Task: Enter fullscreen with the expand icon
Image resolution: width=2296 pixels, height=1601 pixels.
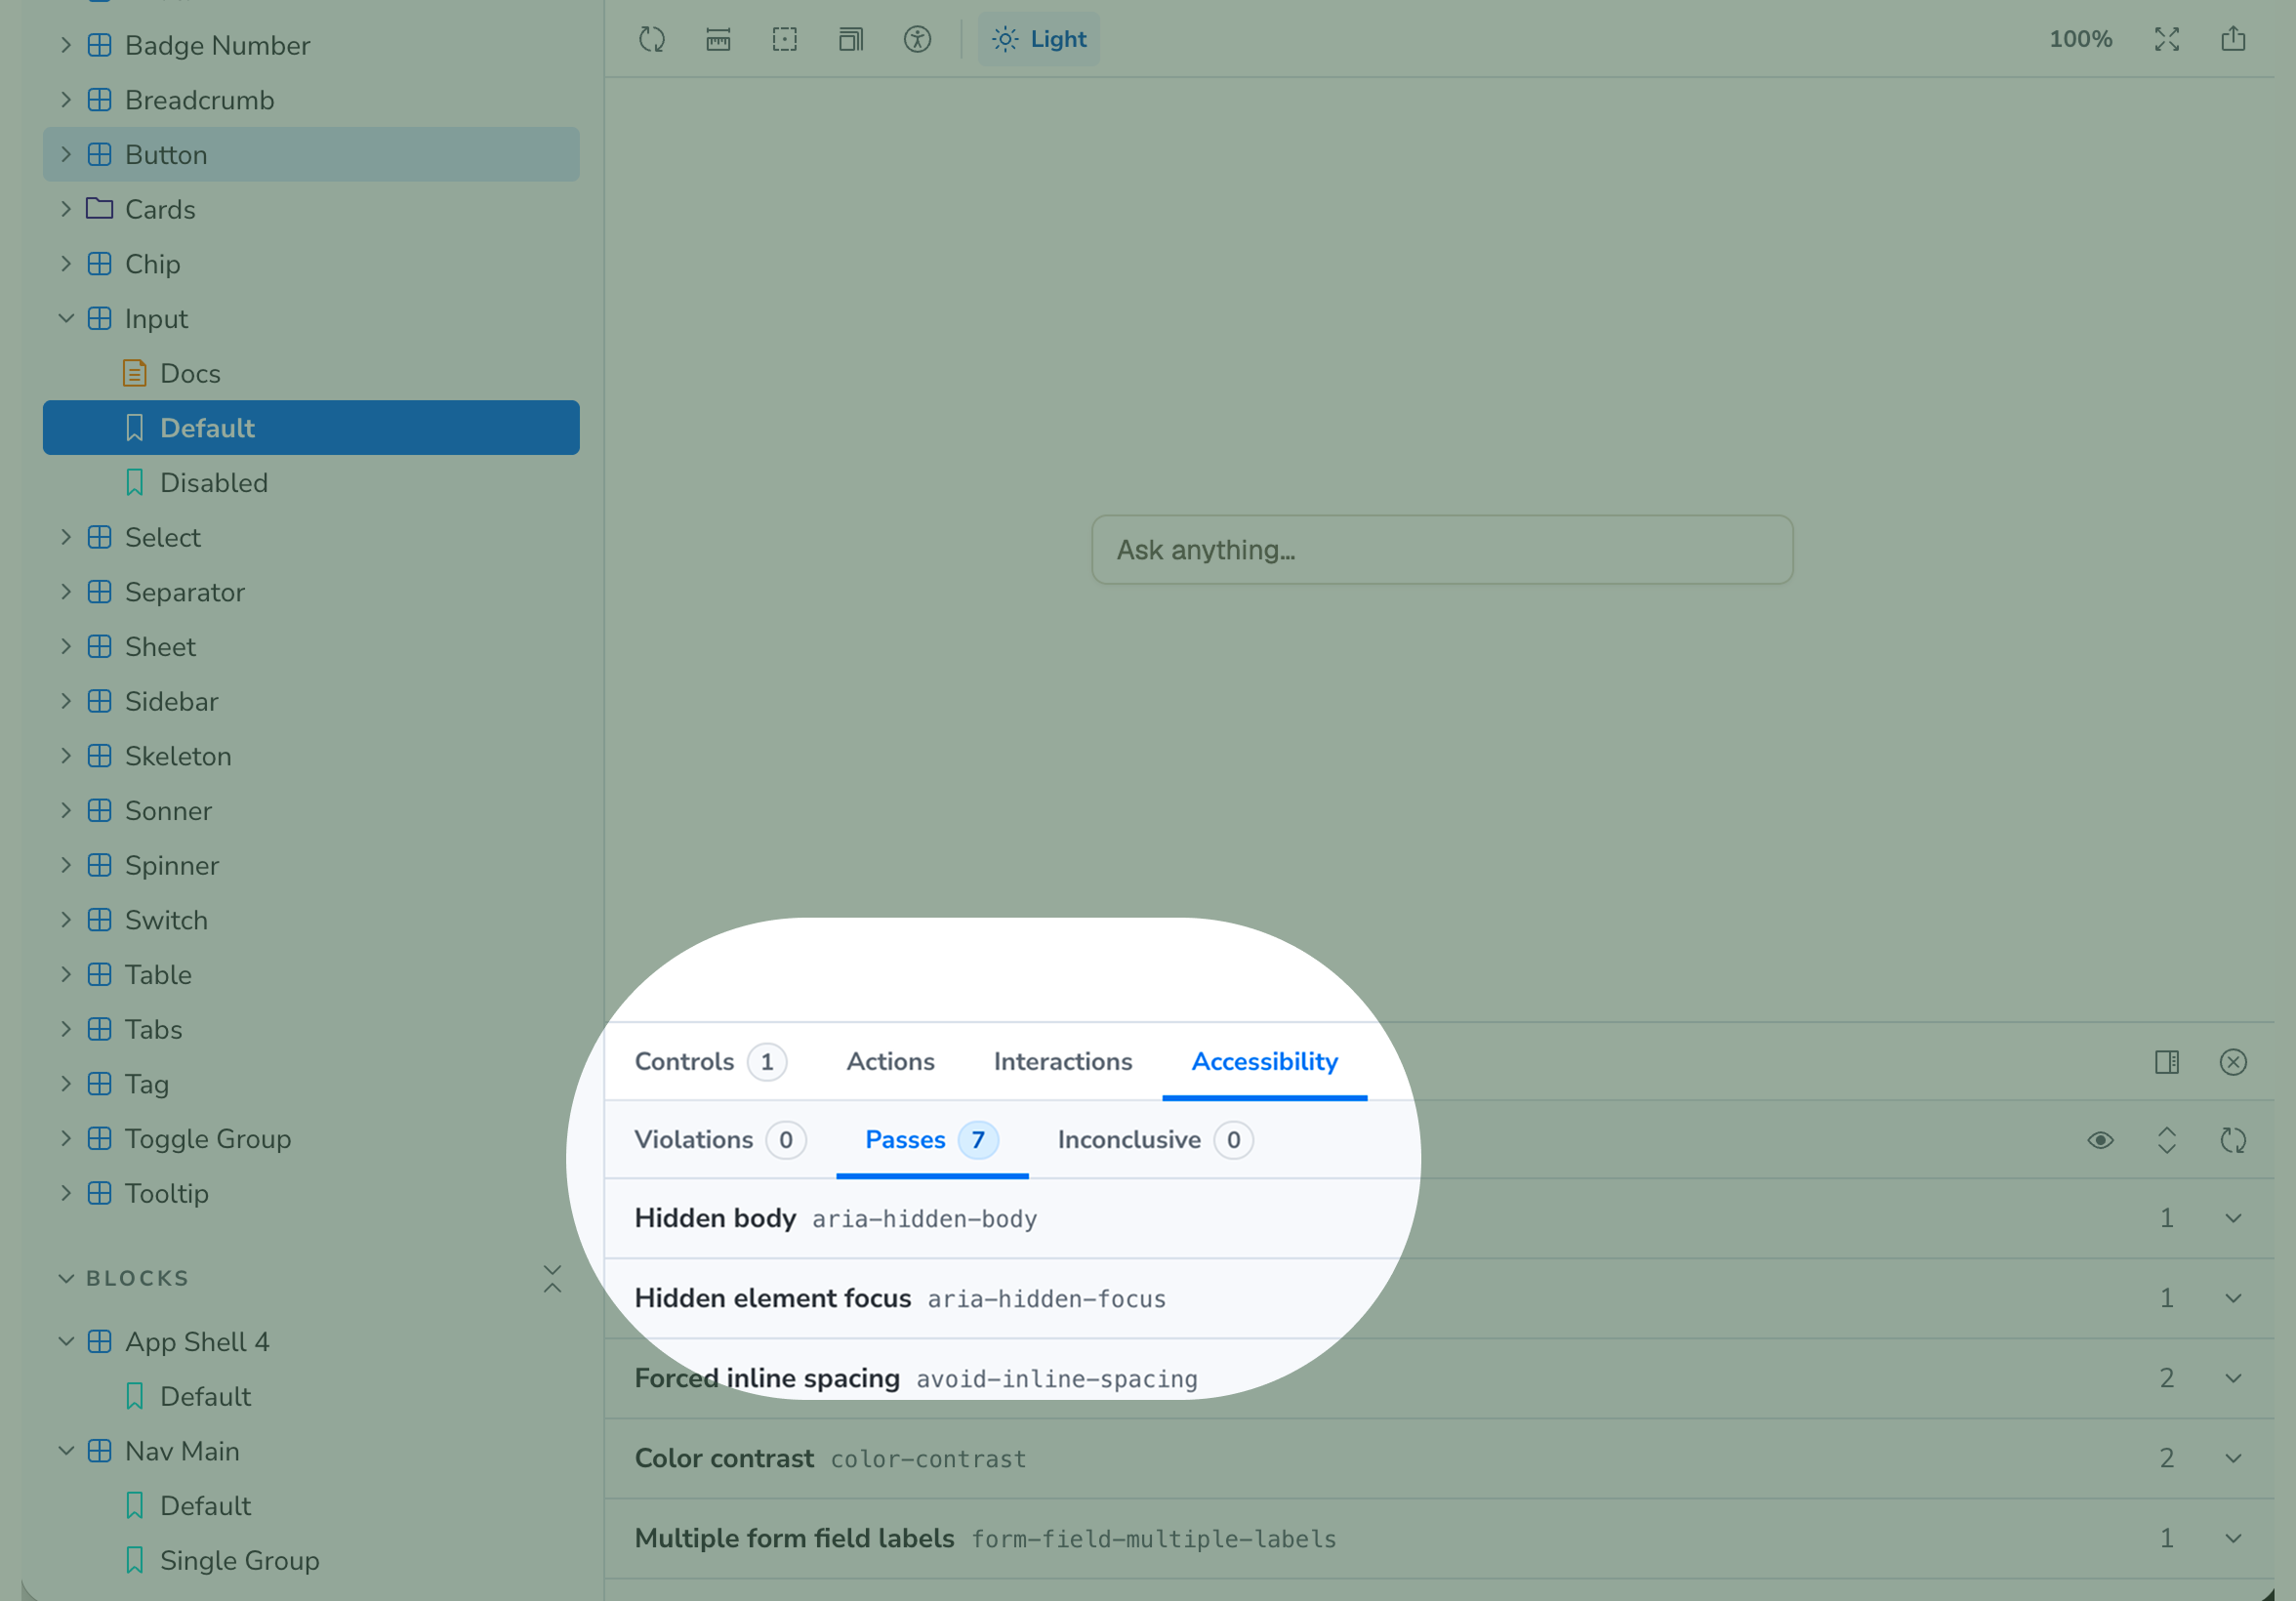Action: [x=2167, y=39]
